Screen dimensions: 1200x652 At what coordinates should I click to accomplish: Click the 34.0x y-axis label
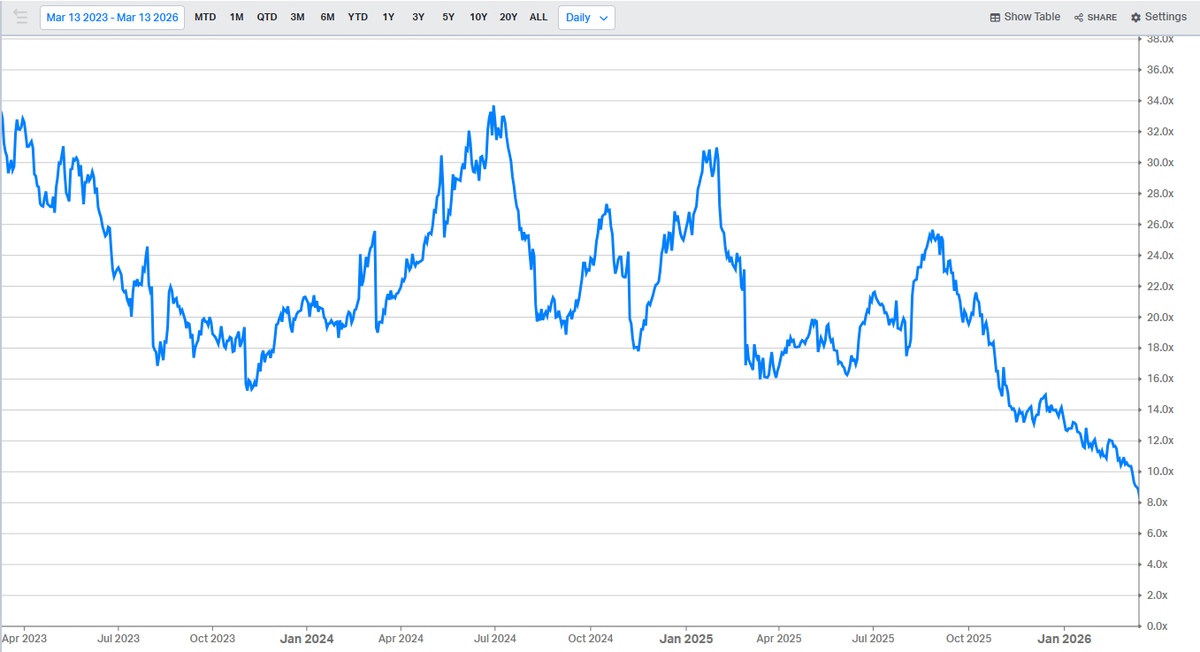(1158, 101)
